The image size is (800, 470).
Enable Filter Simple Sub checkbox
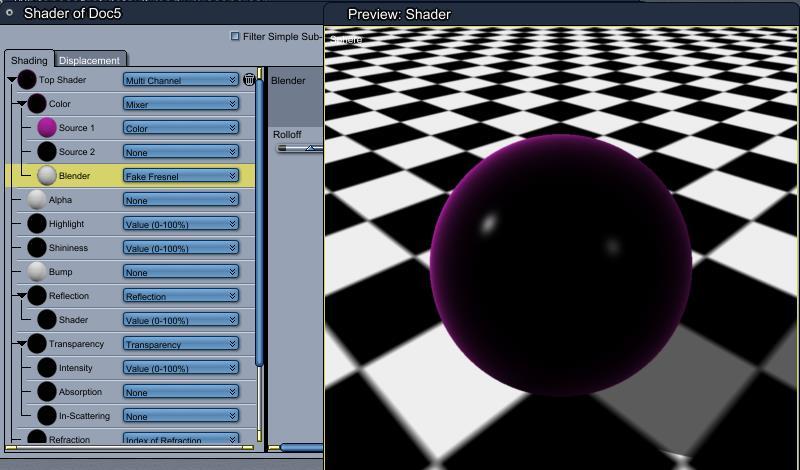pyautogui.click(x=235, y=36)
